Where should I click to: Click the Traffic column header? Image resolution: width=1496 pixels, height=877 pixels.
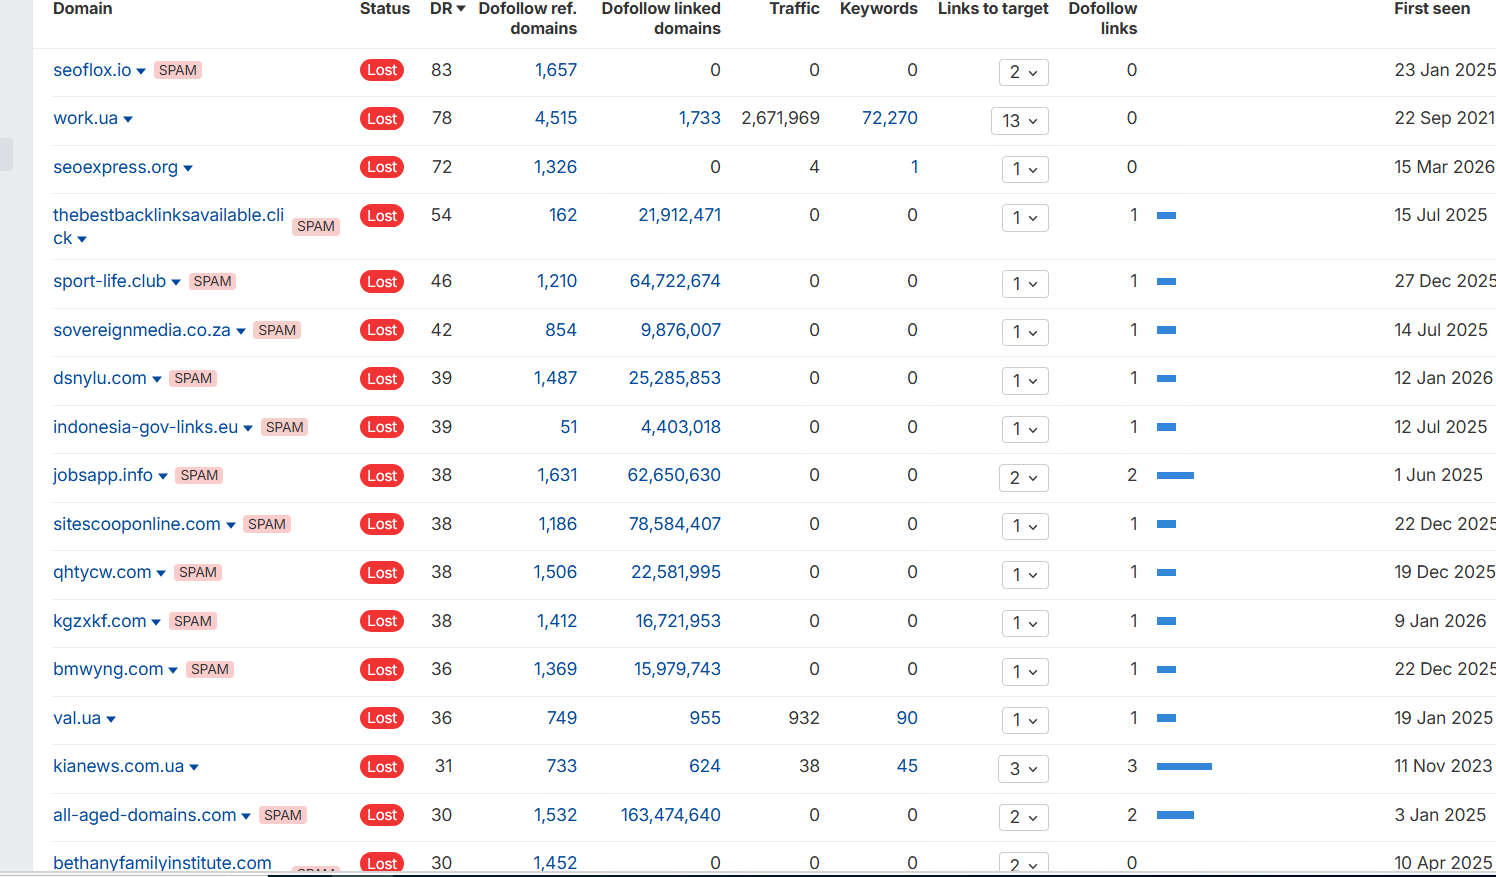pyautogui.click(x=794, y=9)
